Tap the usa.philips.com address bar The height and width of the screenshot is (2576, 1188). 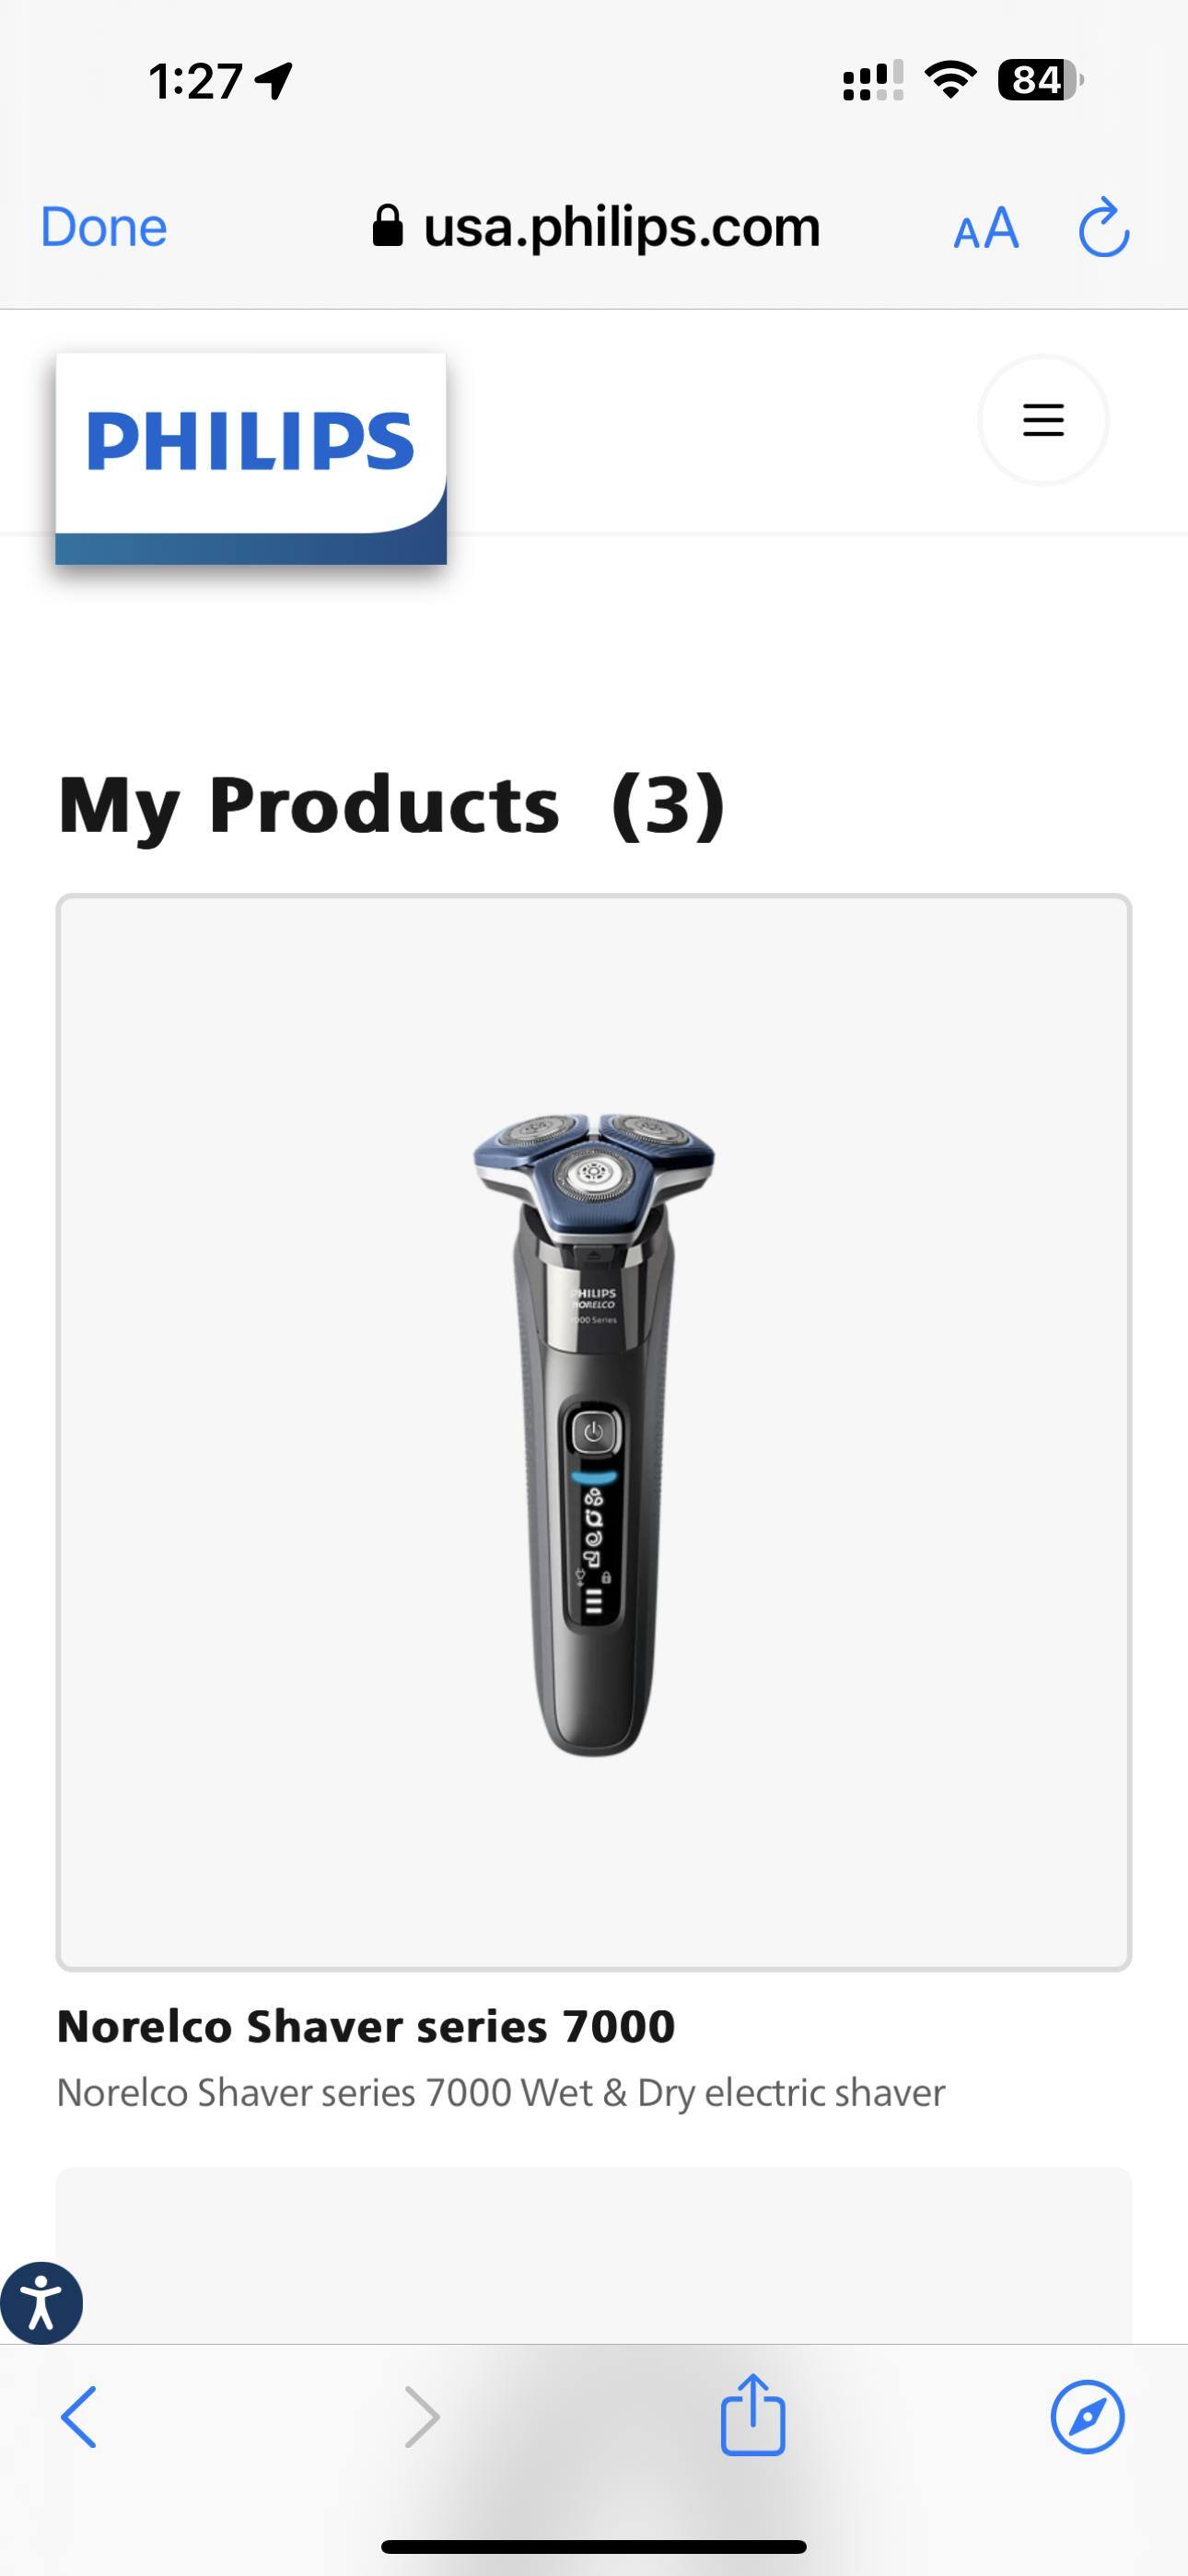tap(596, 227)
